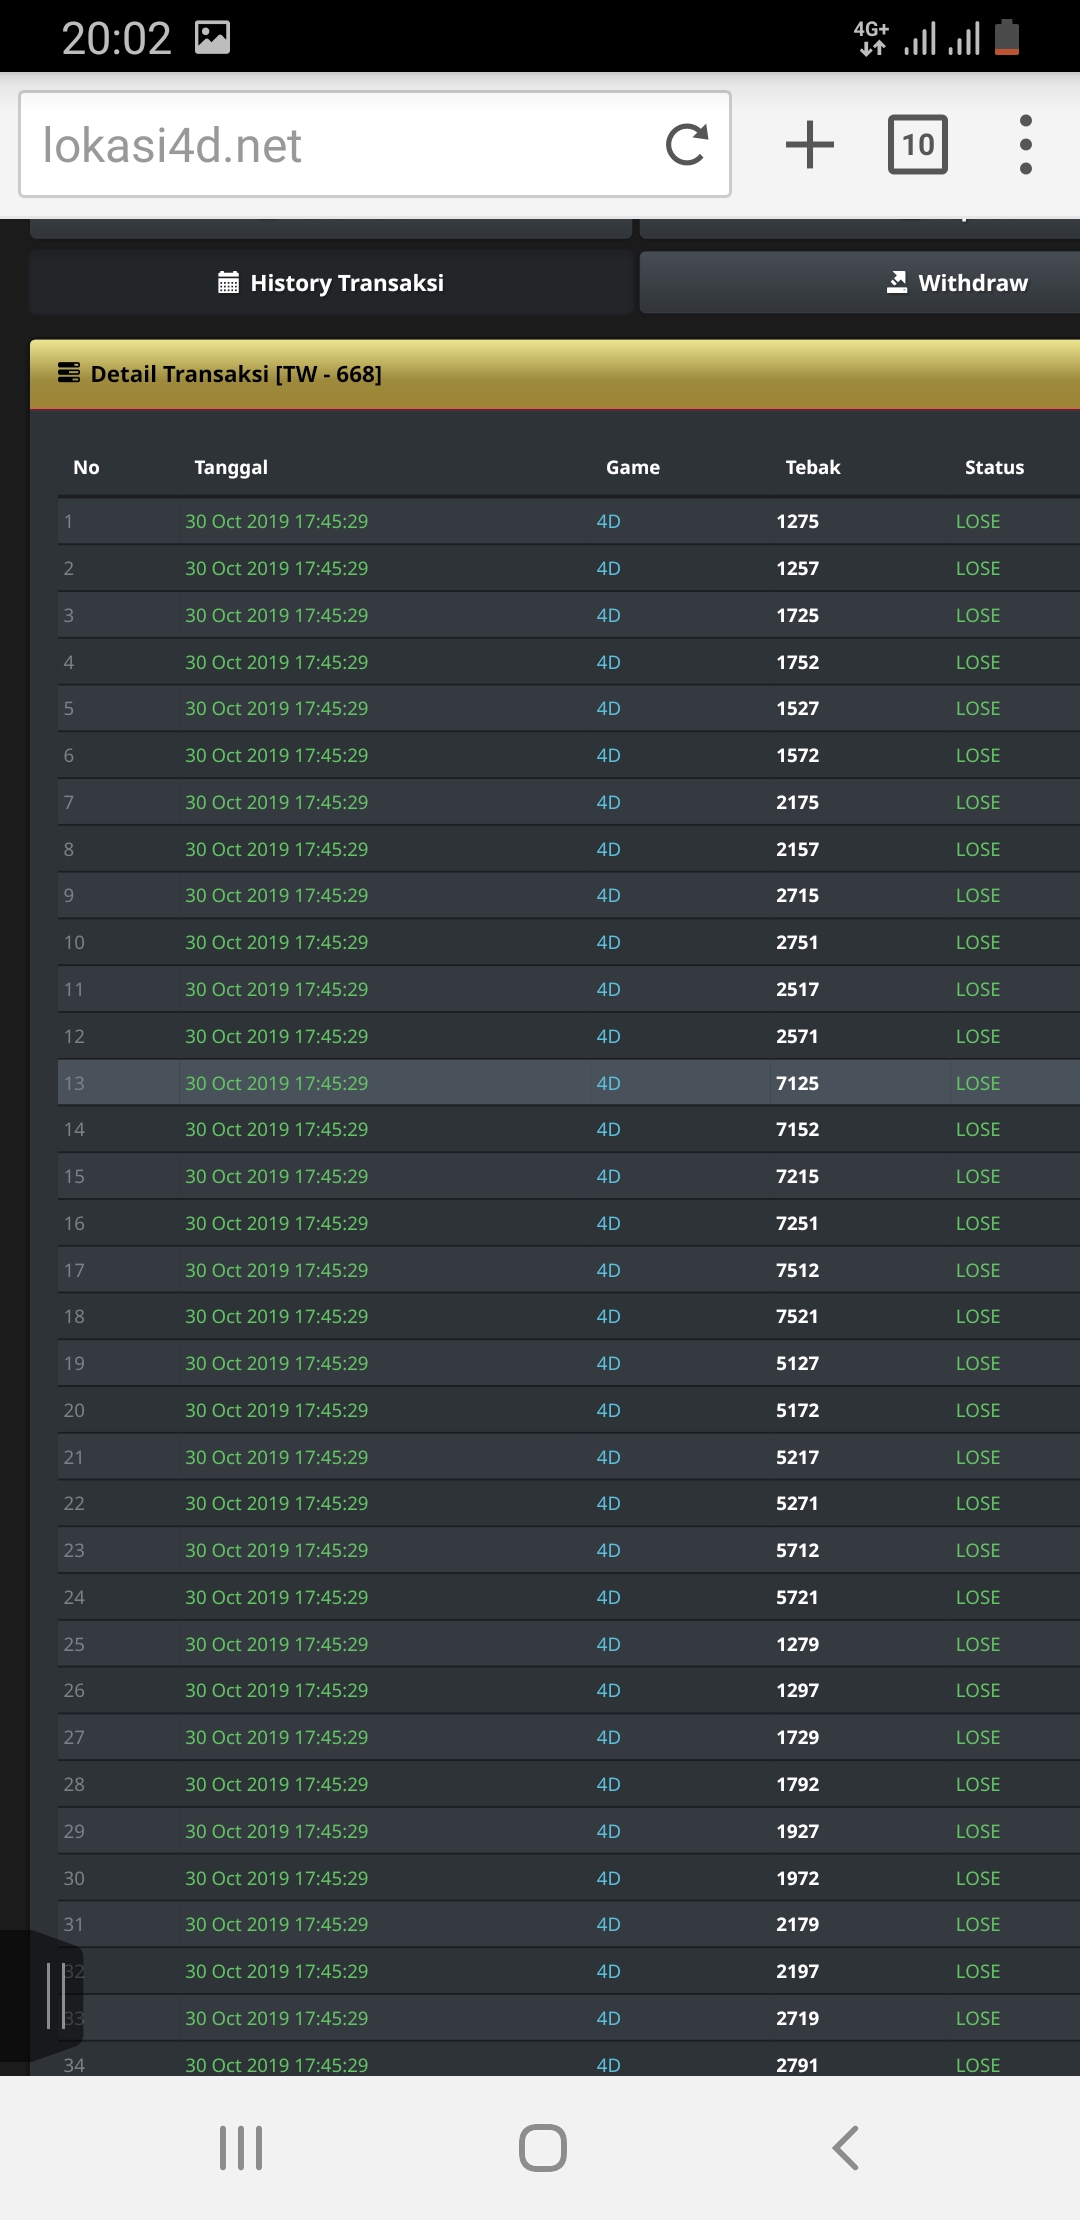Select the guess number 5721 in row 24

coord(797,1597)
